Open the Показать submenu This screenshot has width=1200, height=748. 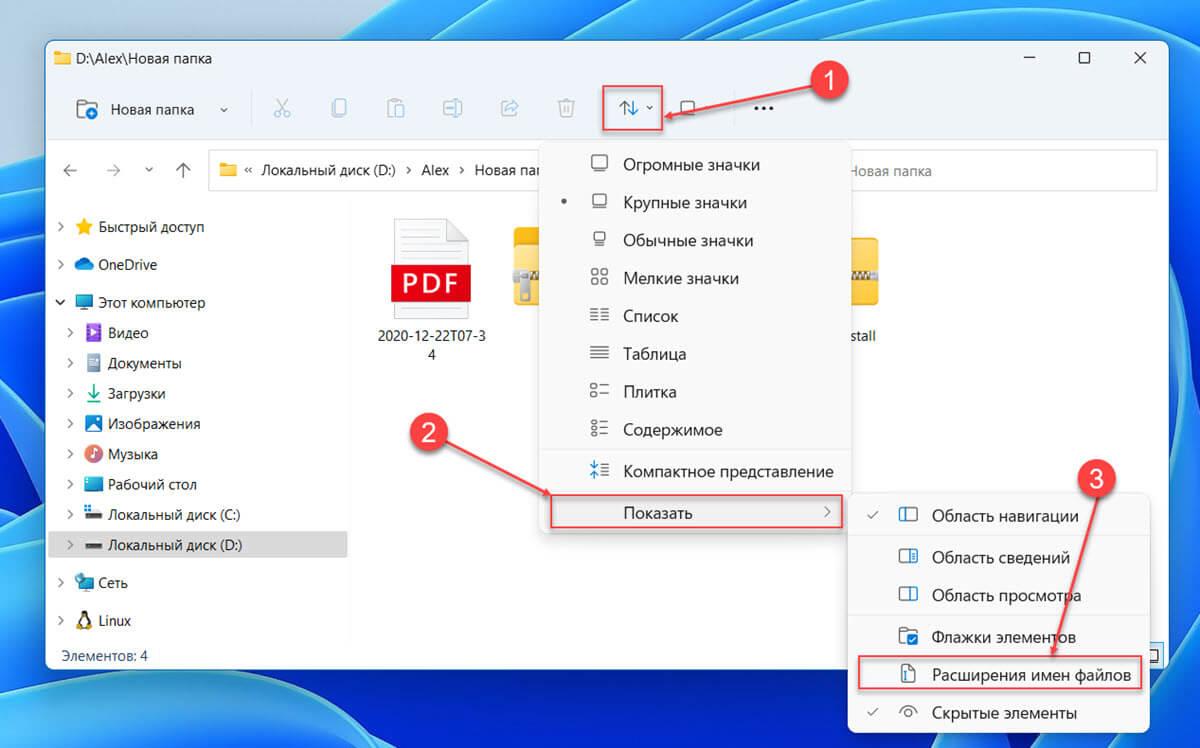[x=696, y=513]
